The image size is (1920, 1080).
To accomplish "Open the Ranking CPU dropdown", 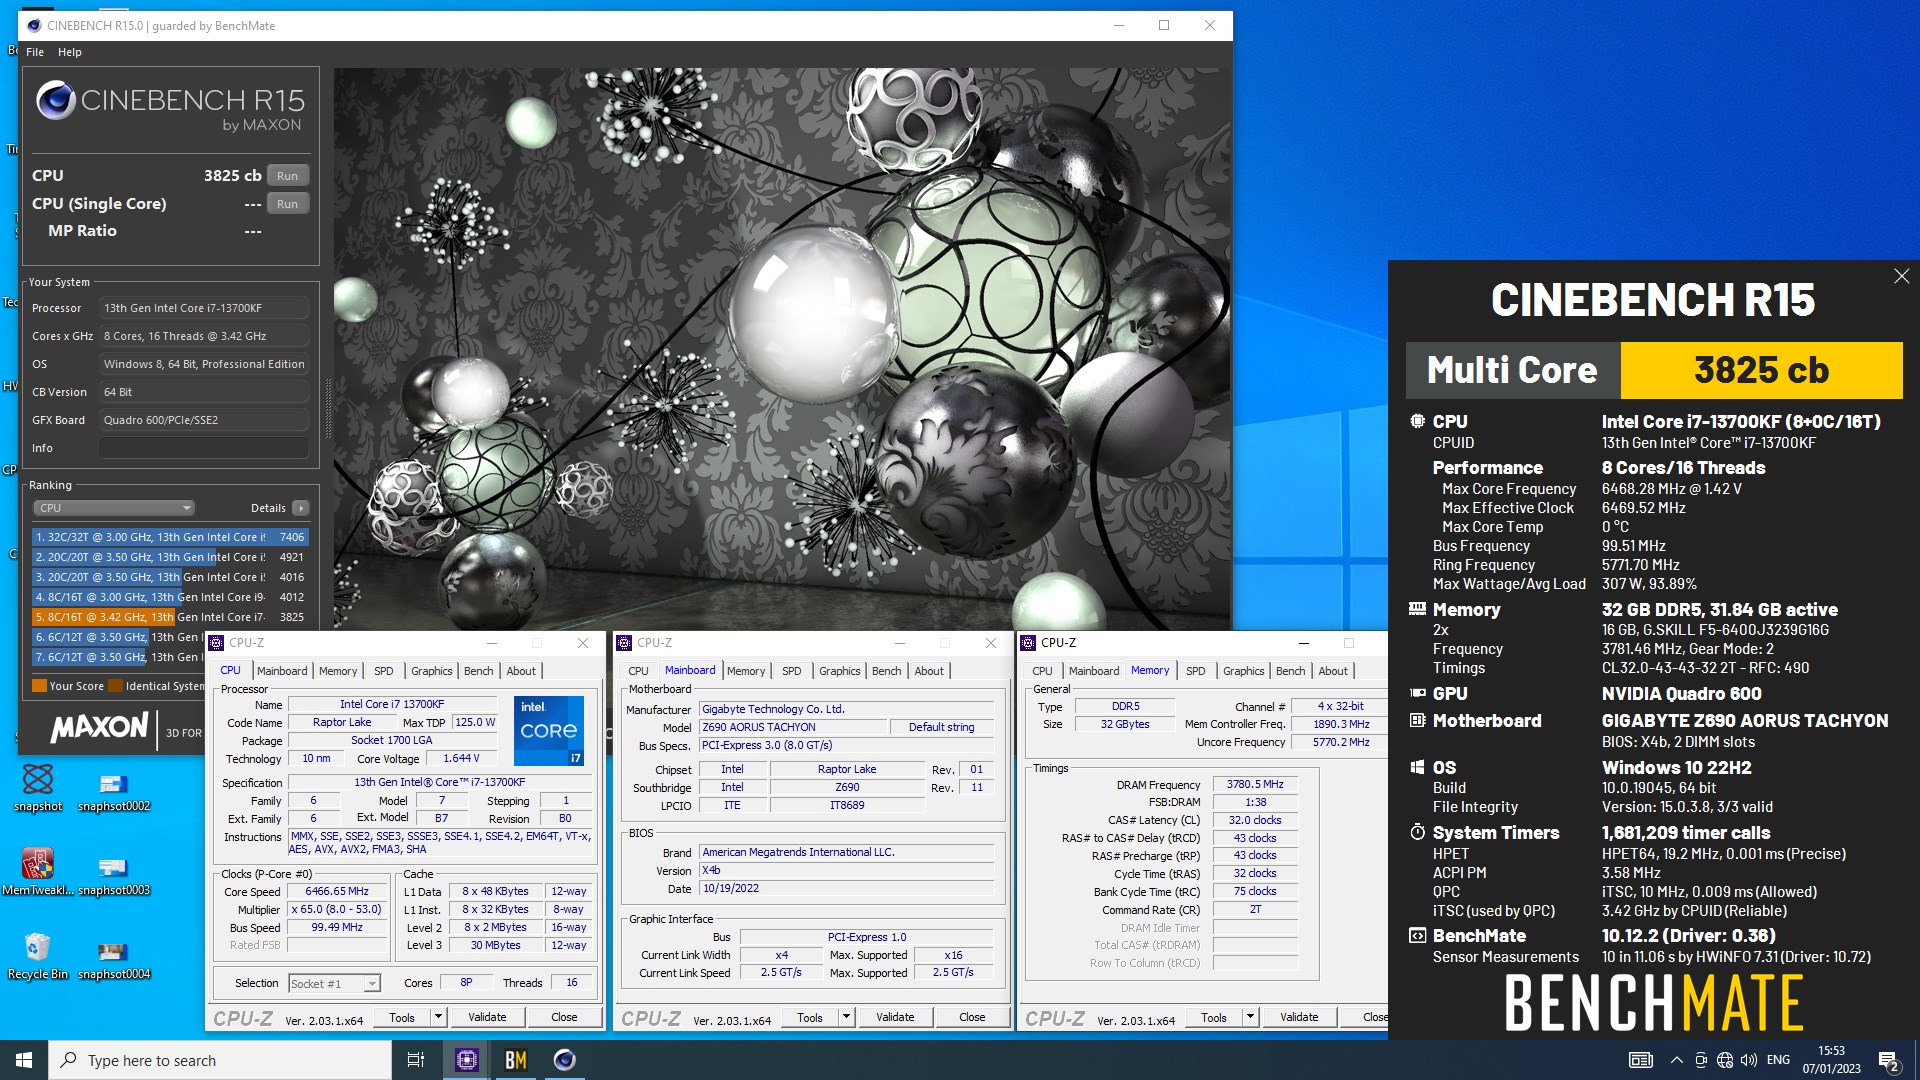I will 115,508.
